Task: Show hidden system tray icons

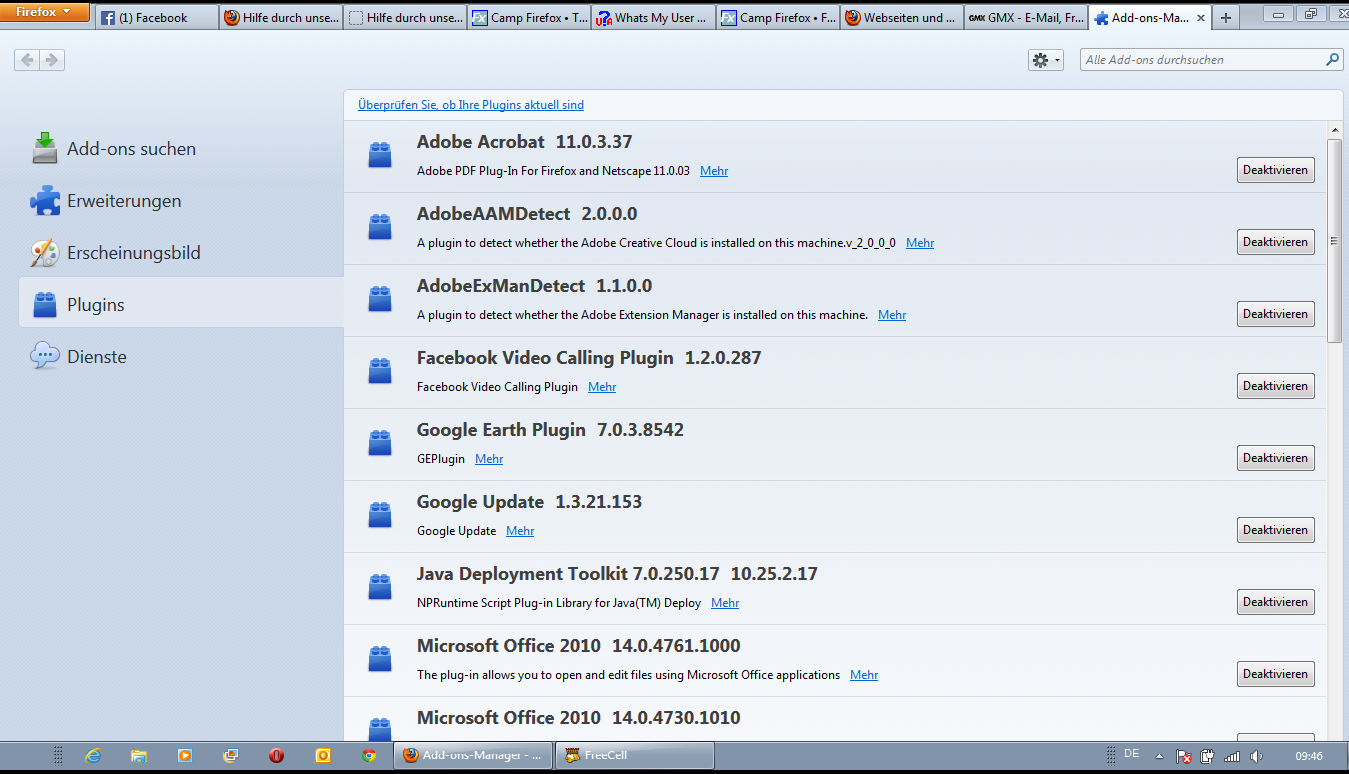Action: [x=1159, y=756]
